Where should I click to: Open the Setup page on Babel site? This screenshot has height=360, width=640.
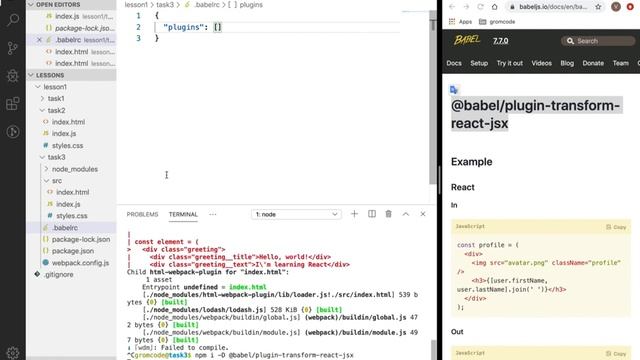479,63
